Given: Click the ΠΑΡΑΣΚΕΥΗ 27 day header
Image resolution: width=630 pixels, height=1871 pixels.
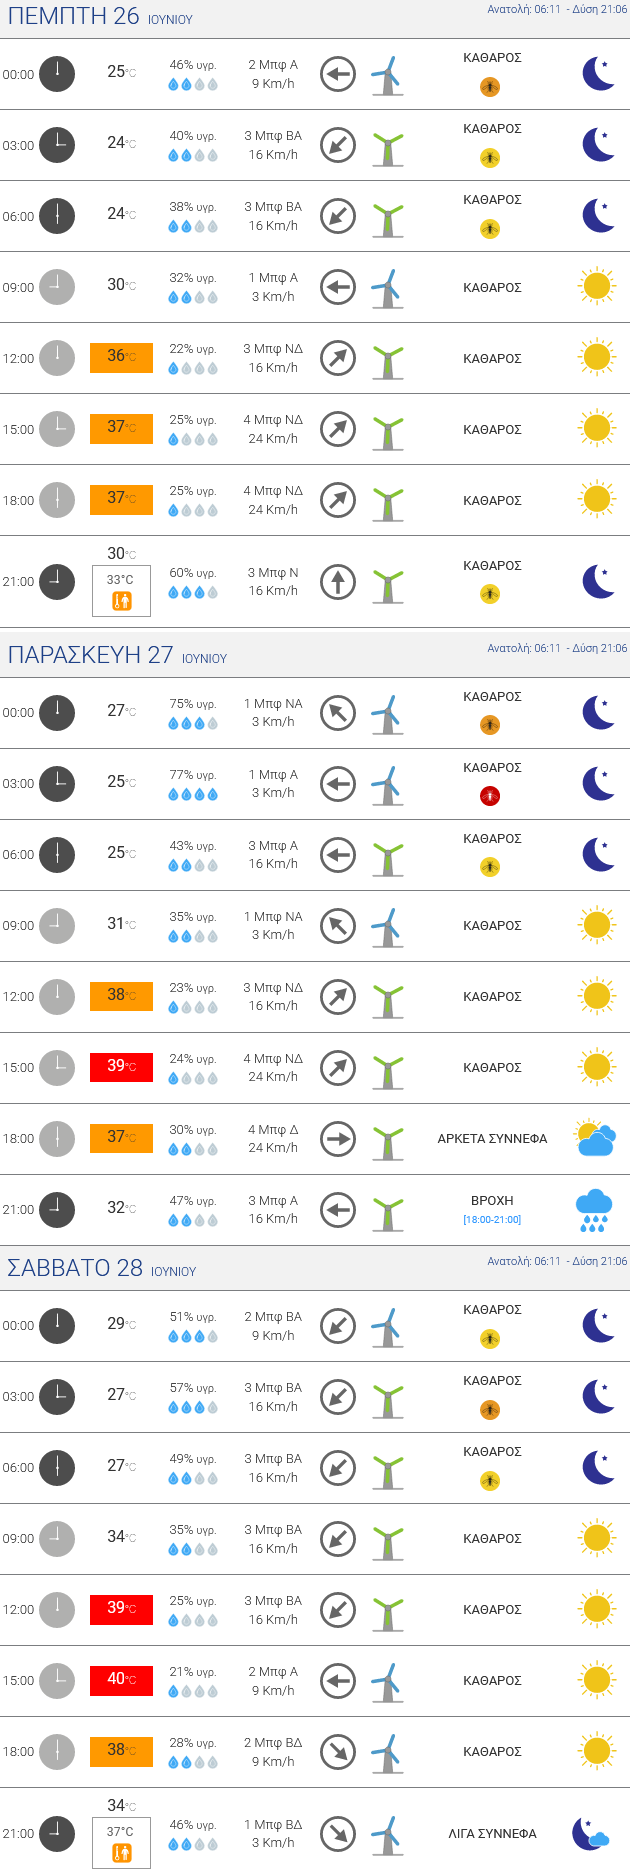Looking at the screenshot, I should tap(90, 655).
